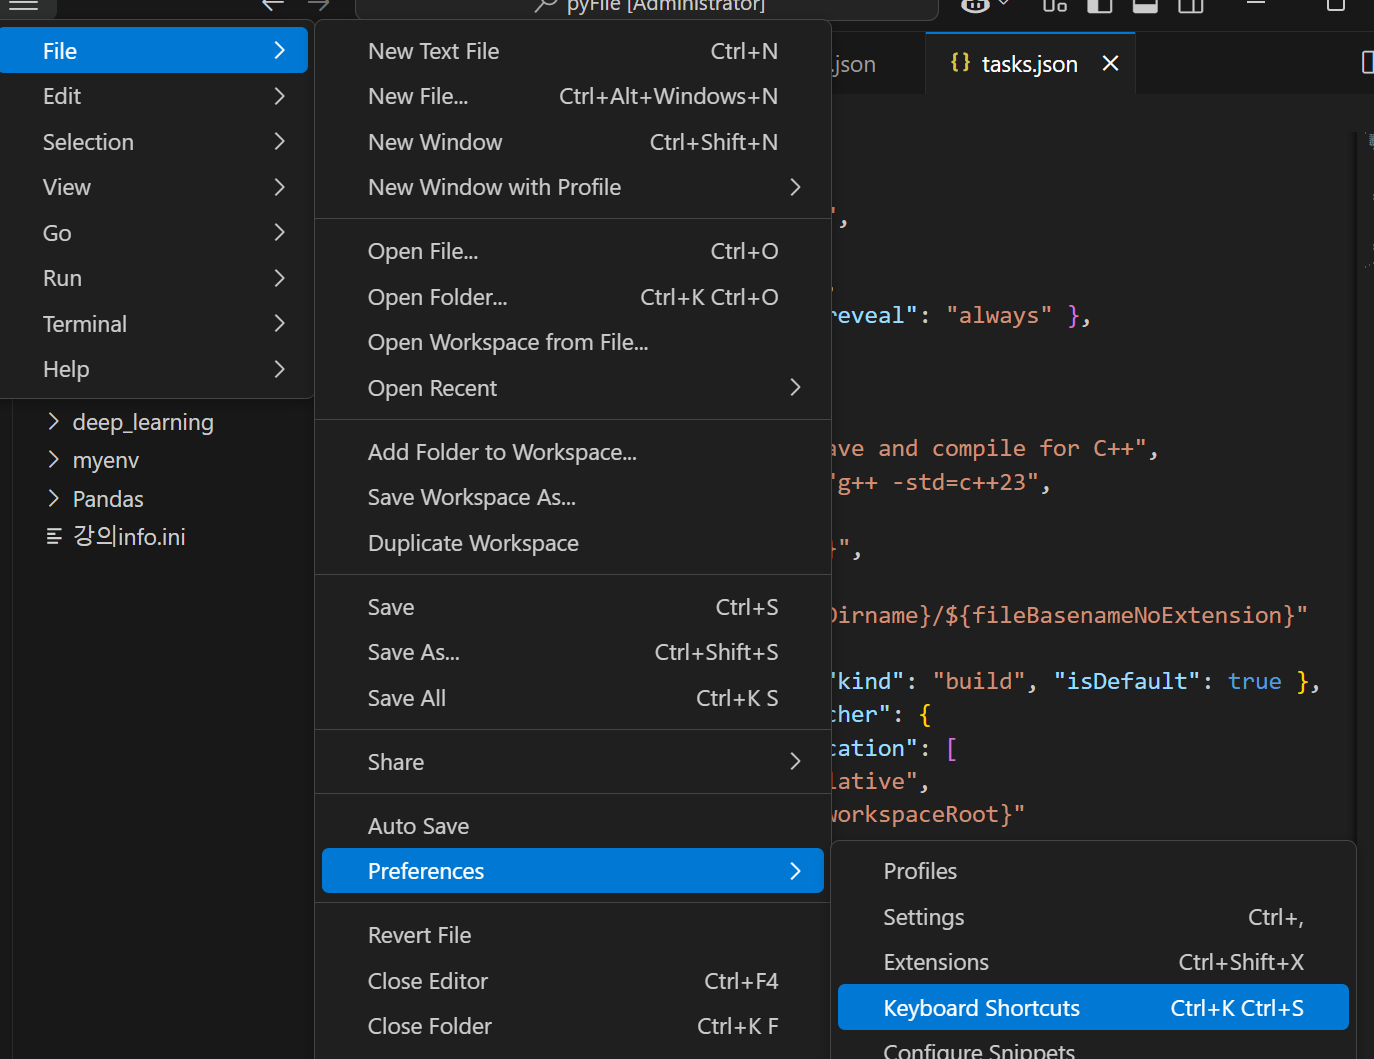Expand the New Window with Profile submenu
The image size is (1374, 1059).
(x=573, y=187)
